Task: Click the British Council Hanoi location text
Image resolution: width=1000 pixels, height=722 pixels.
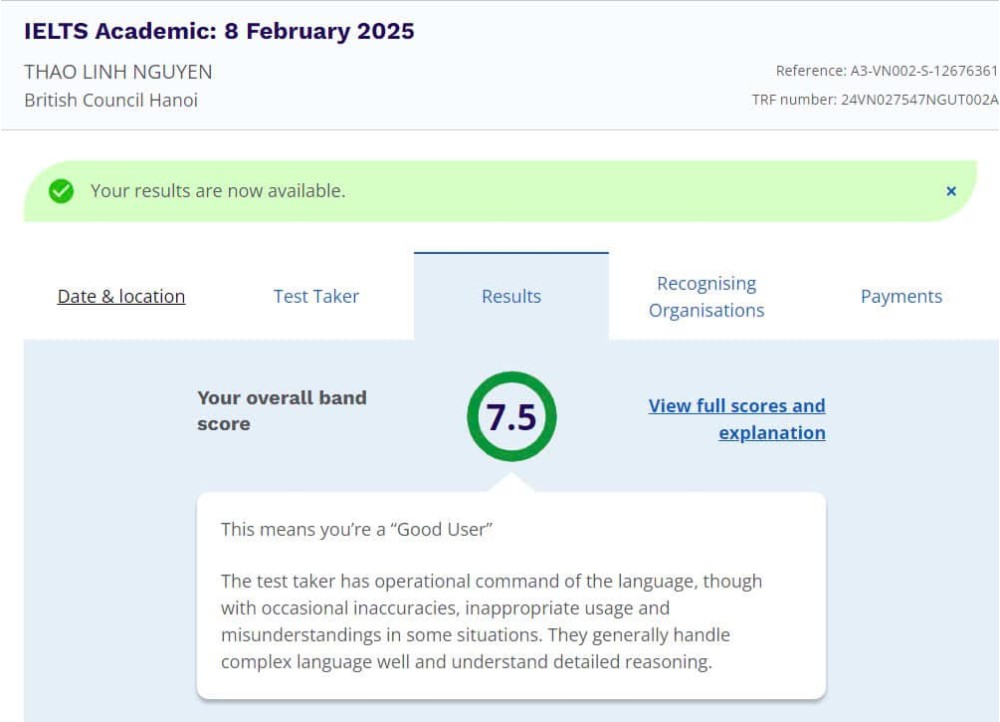Action: click(x=111, y=100)
